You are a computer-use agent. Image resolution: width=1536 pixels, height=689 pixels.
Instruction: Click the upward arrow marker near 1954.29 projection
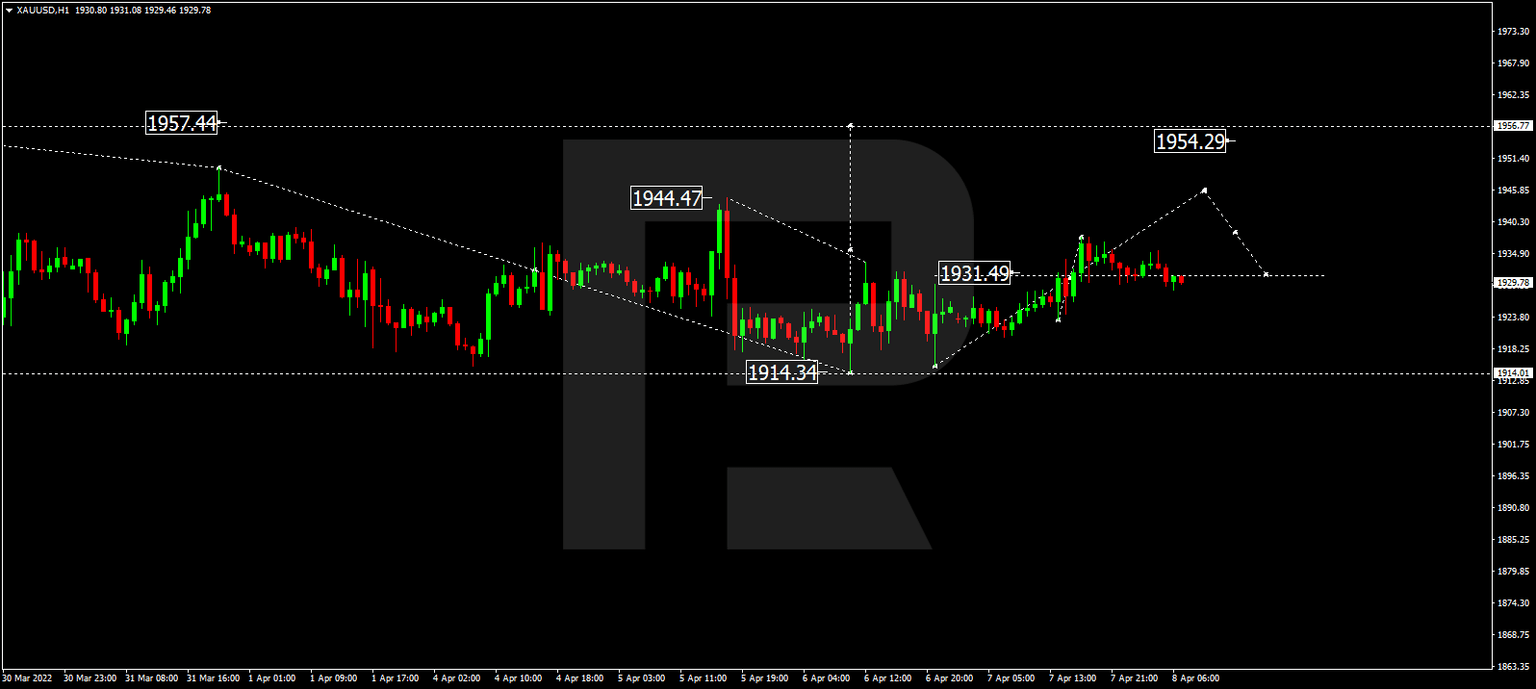click(x=1206, y=188)
